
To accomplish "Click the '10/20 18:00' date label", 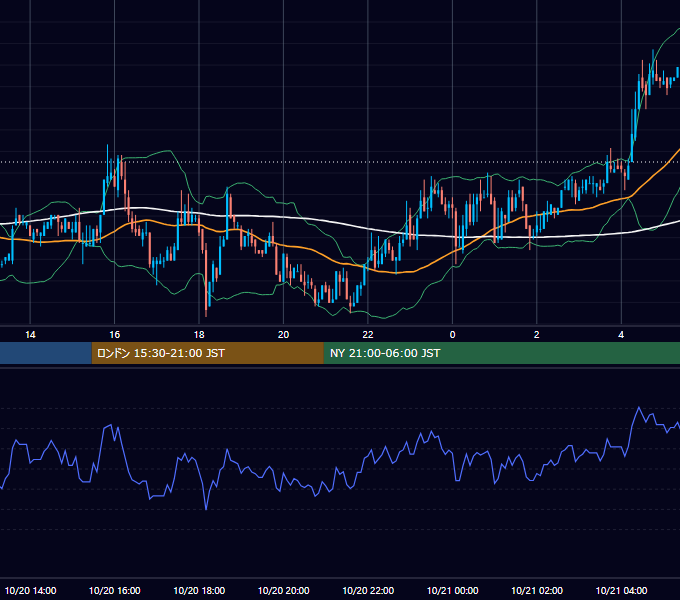I will pos(199,590).
